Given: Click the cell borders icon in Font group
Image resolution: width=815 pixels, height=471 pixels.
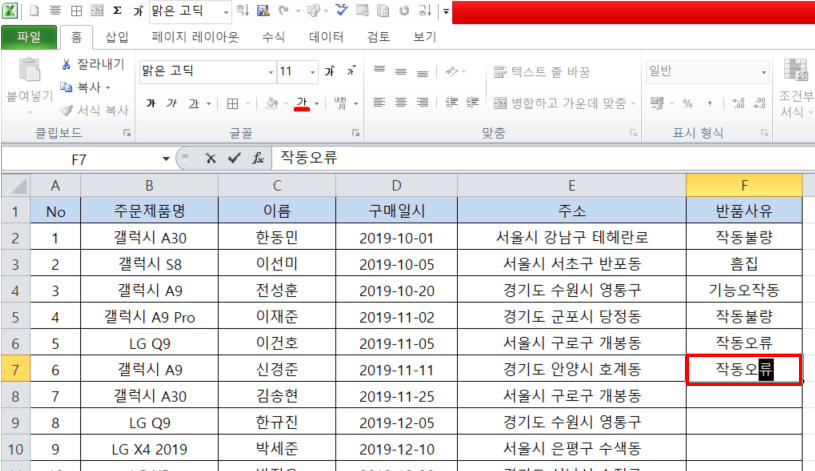Looking at the screenshot, I should pos(232,104).
